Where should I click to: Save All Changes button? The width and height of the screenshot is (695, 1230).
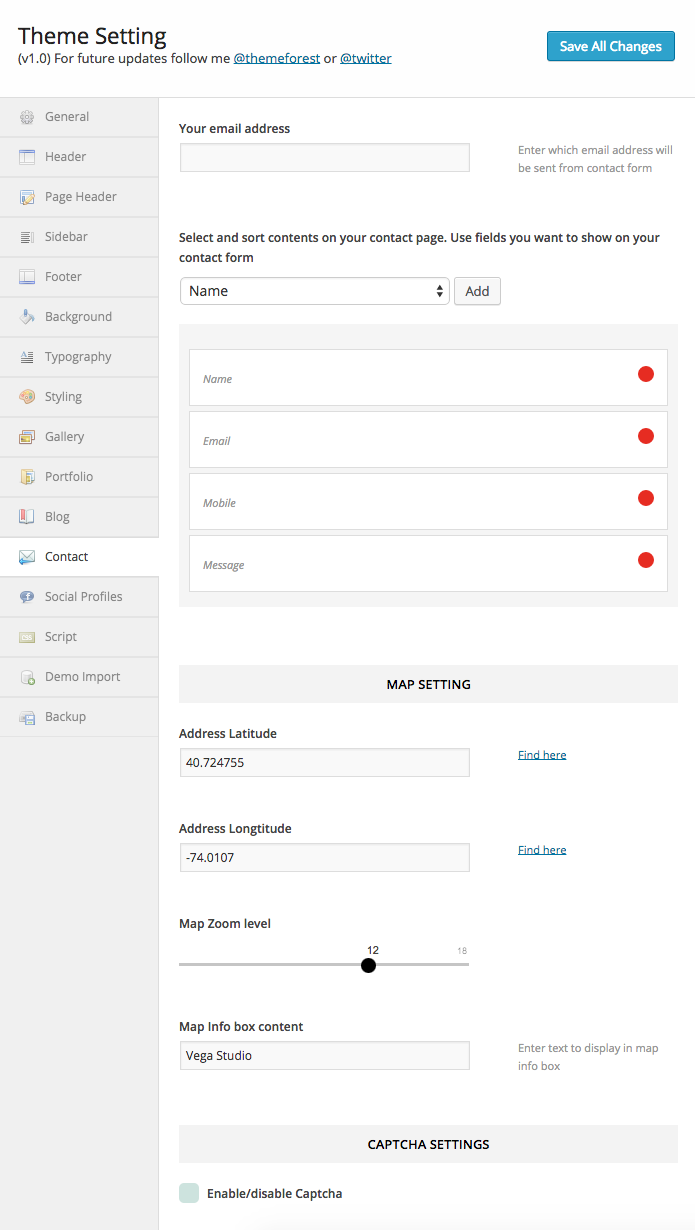[x=610, y=46]
